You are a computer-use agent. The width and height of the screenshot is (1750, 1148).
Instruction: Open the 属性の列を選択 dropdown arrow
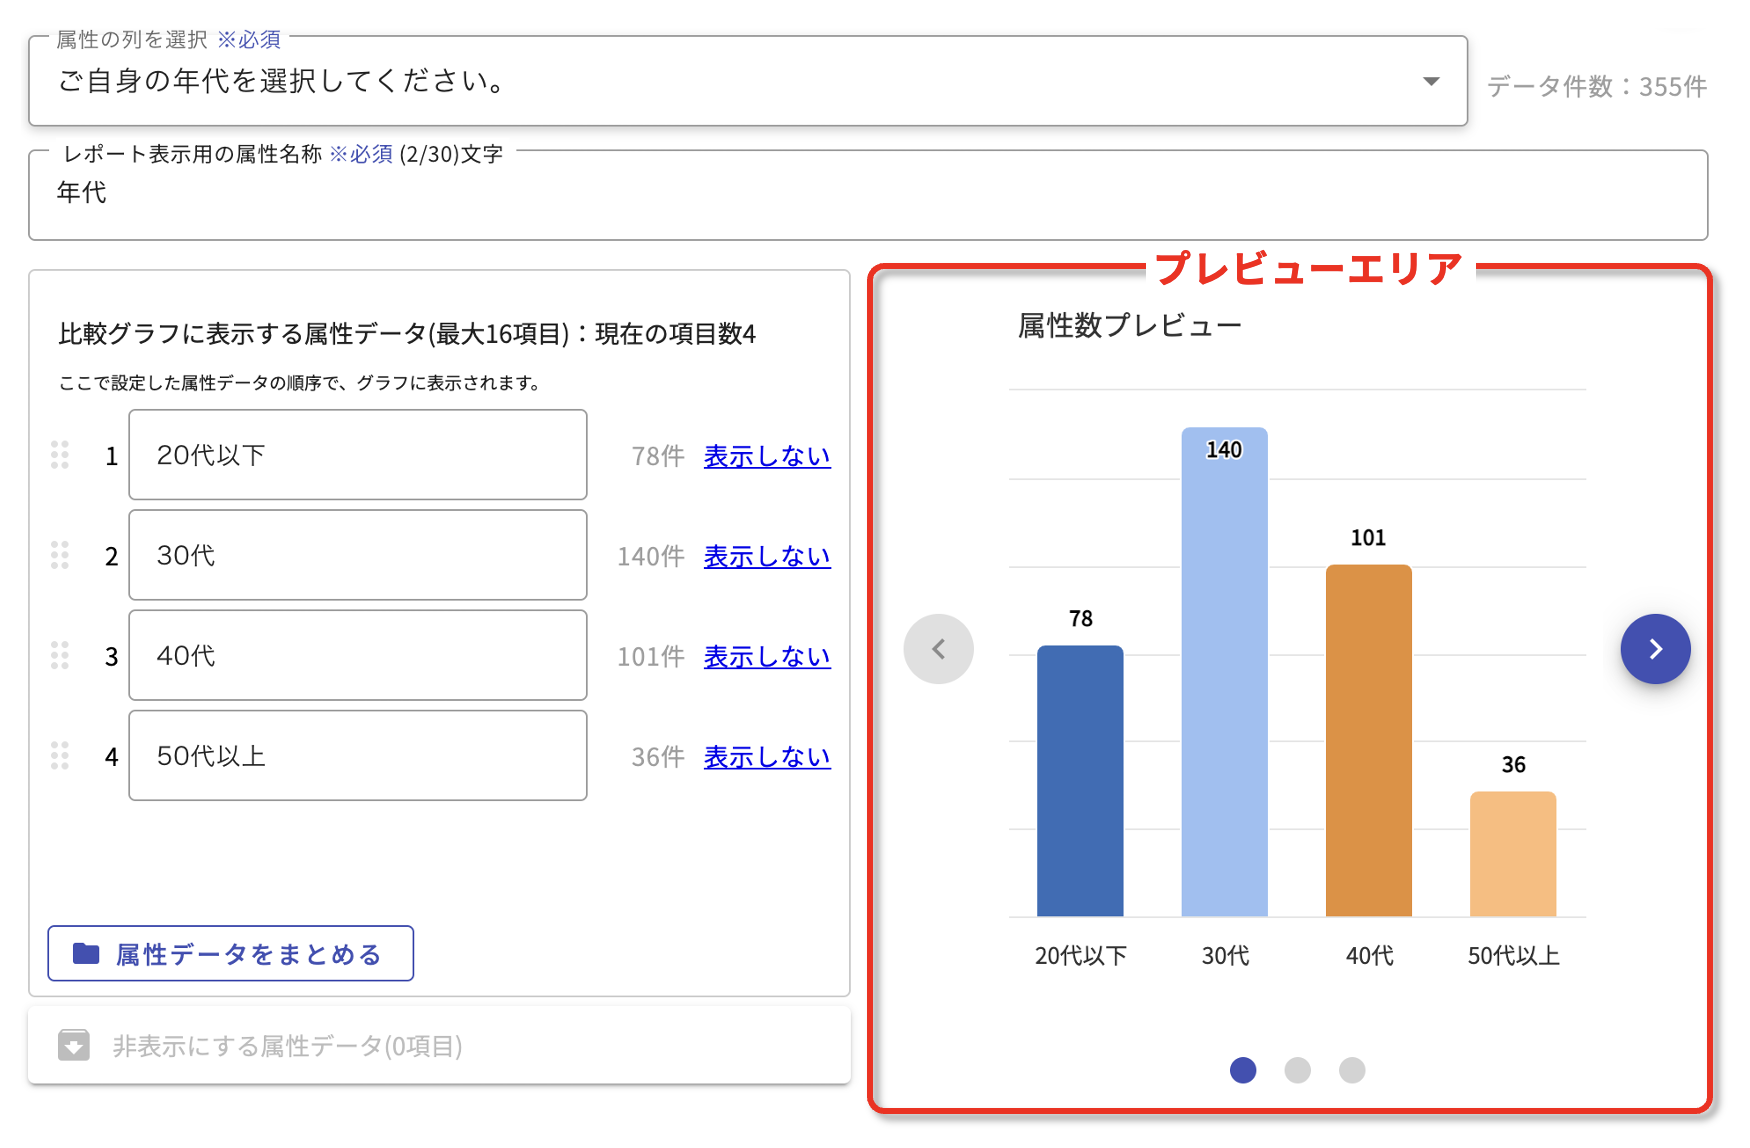click(x=1431, y=81)
